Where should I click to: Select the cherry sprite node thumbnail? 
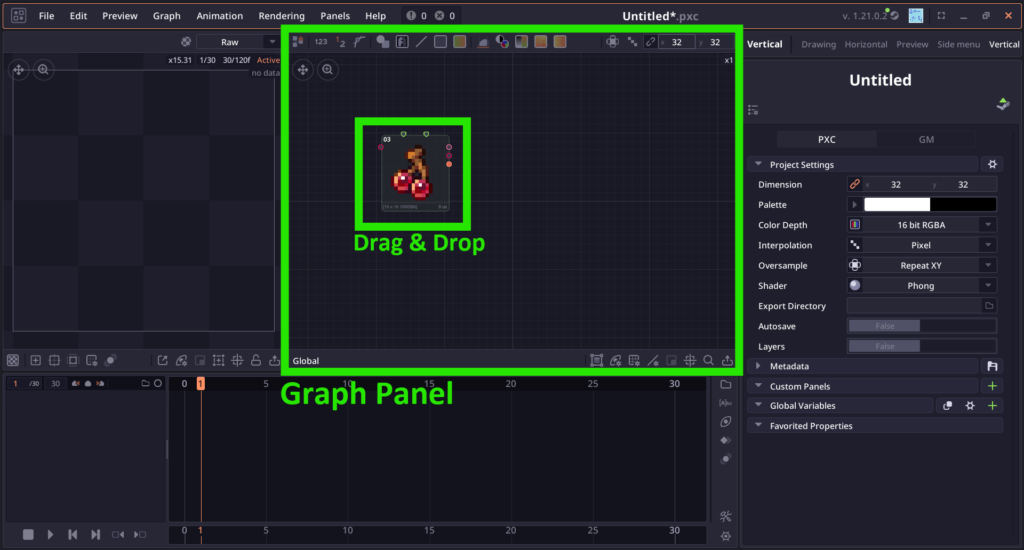pos(414,173)
